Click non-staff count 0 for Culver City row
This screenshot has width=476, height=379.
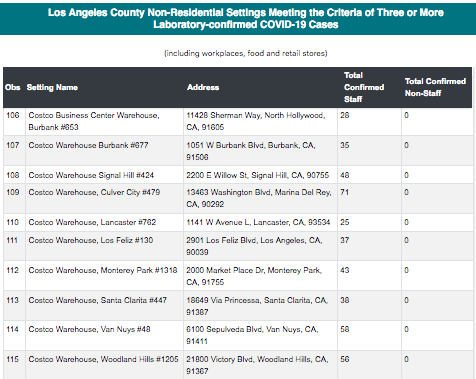point(406,192)
